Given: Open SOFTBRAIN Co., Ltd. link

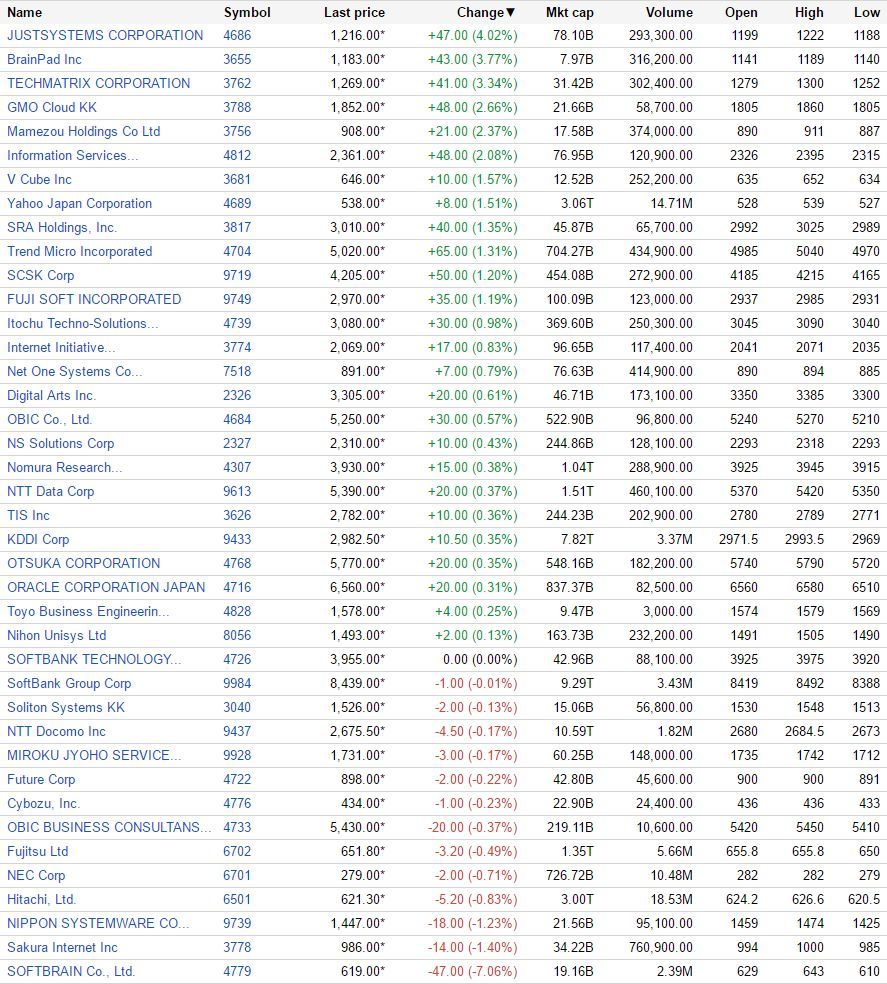Looking at the screenshot, I should coord(71,971).
